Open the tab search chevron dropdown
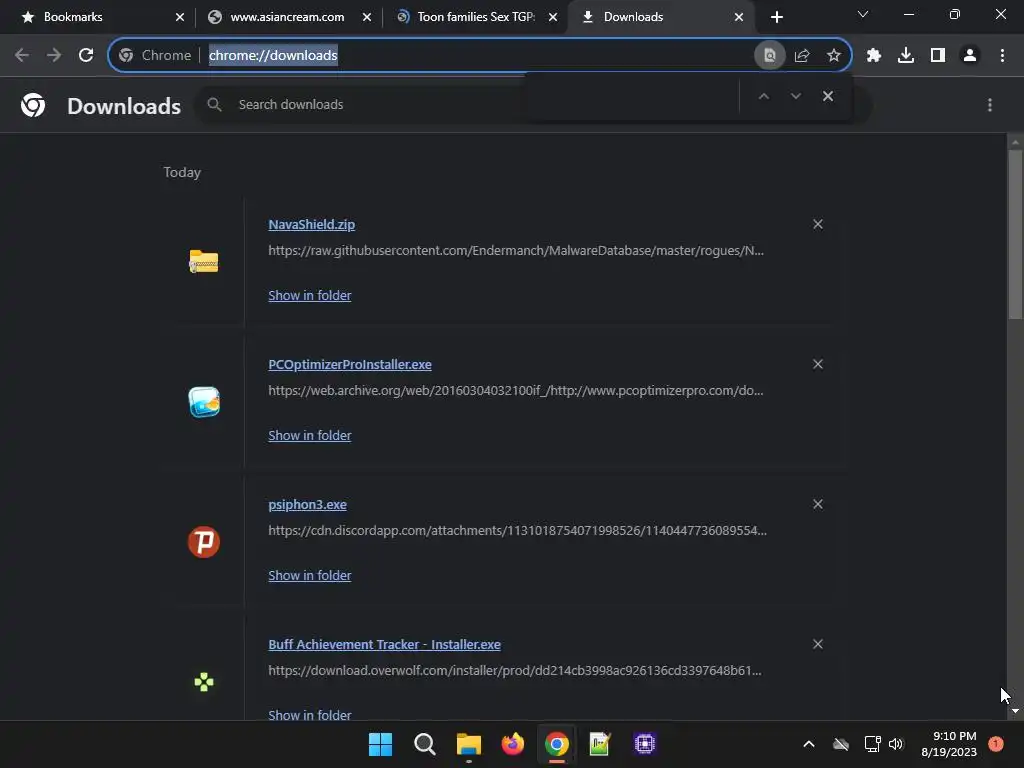 [x=863, y=14]
